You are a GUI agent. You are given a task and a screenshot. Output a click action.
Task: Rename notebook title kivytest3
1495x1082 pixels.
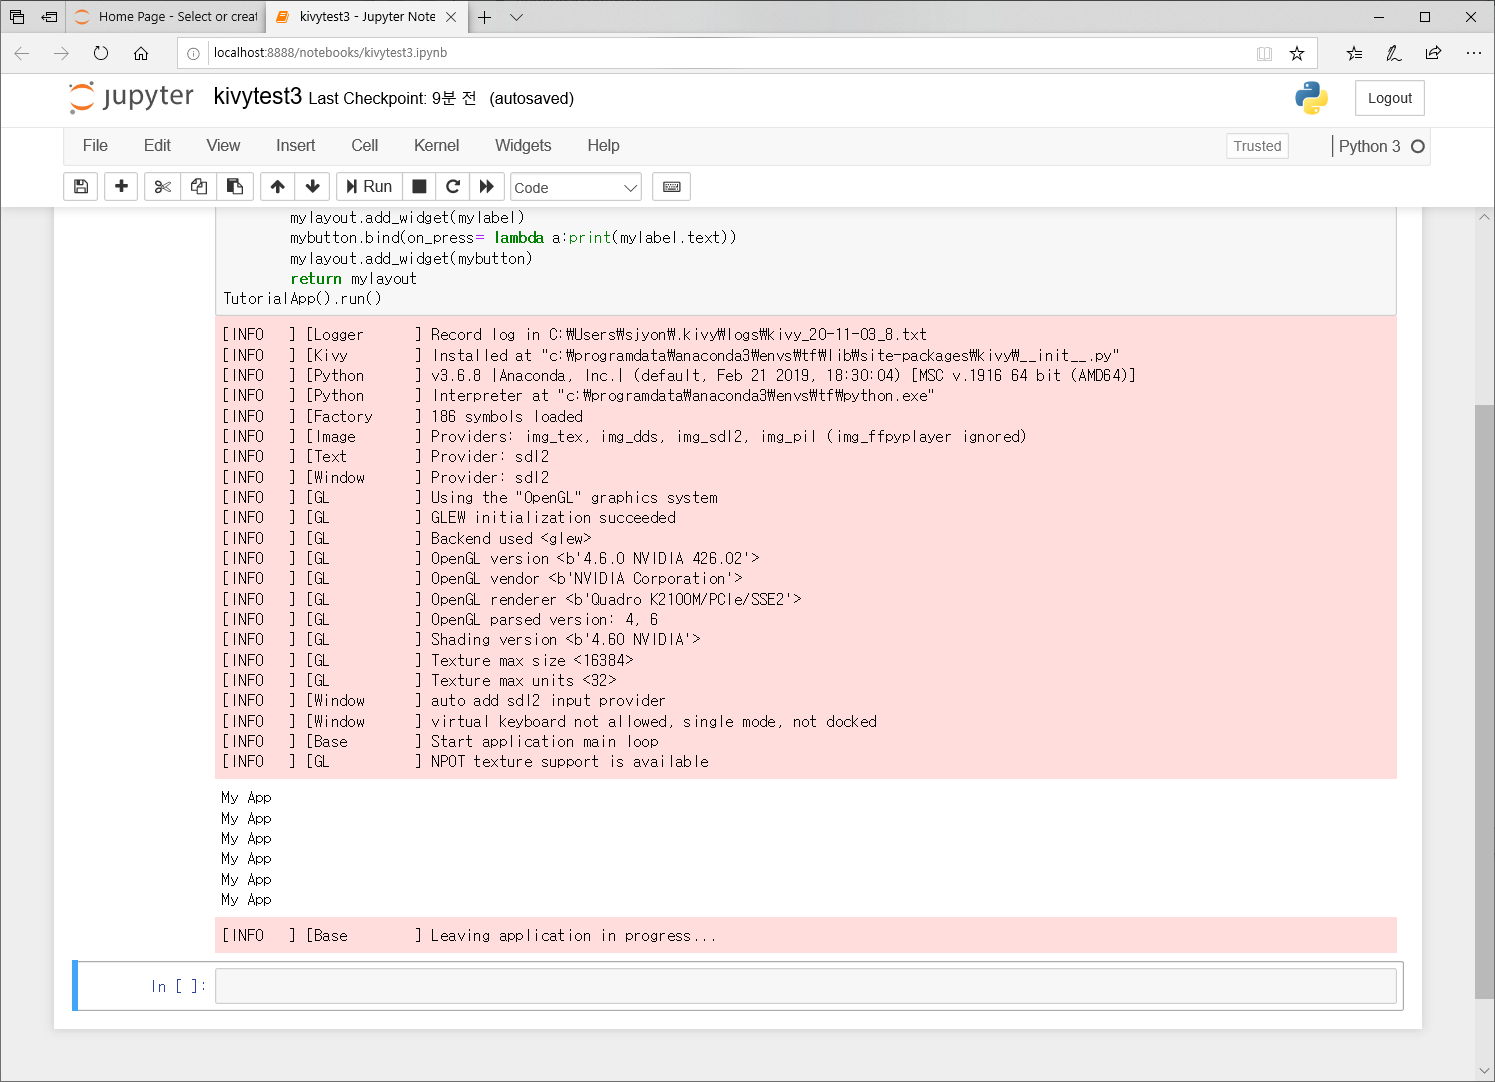[x=257, y=96]
